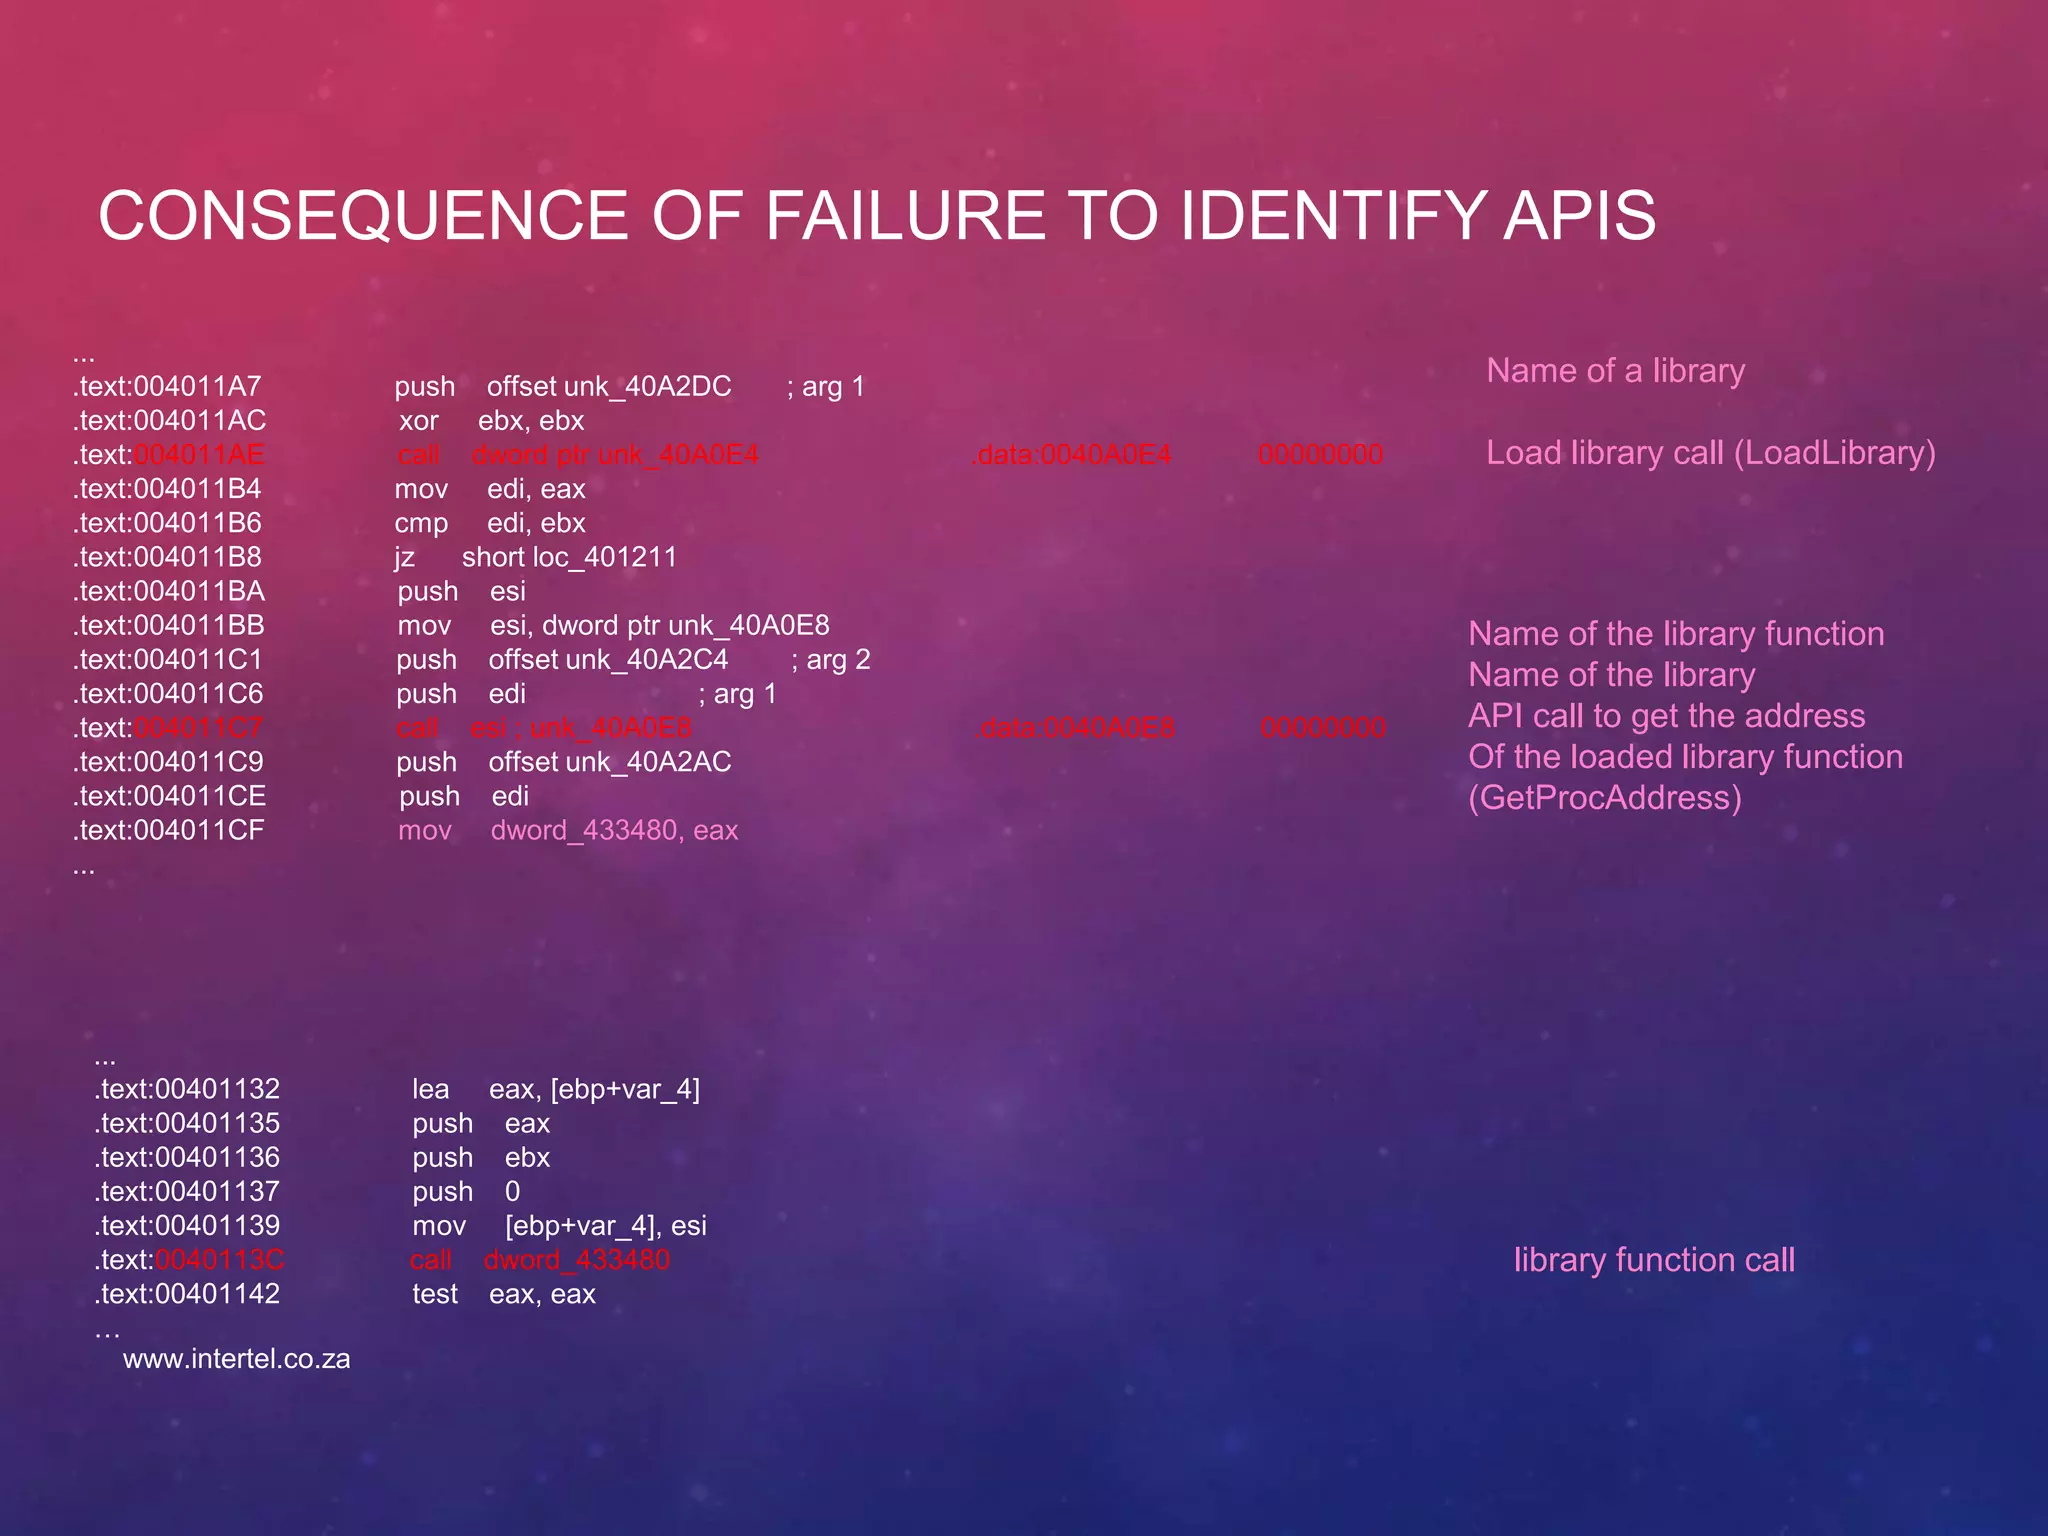Screen dimensions: 2048x1536
Task: Click the address .text:004011CE
Action: 169,796
